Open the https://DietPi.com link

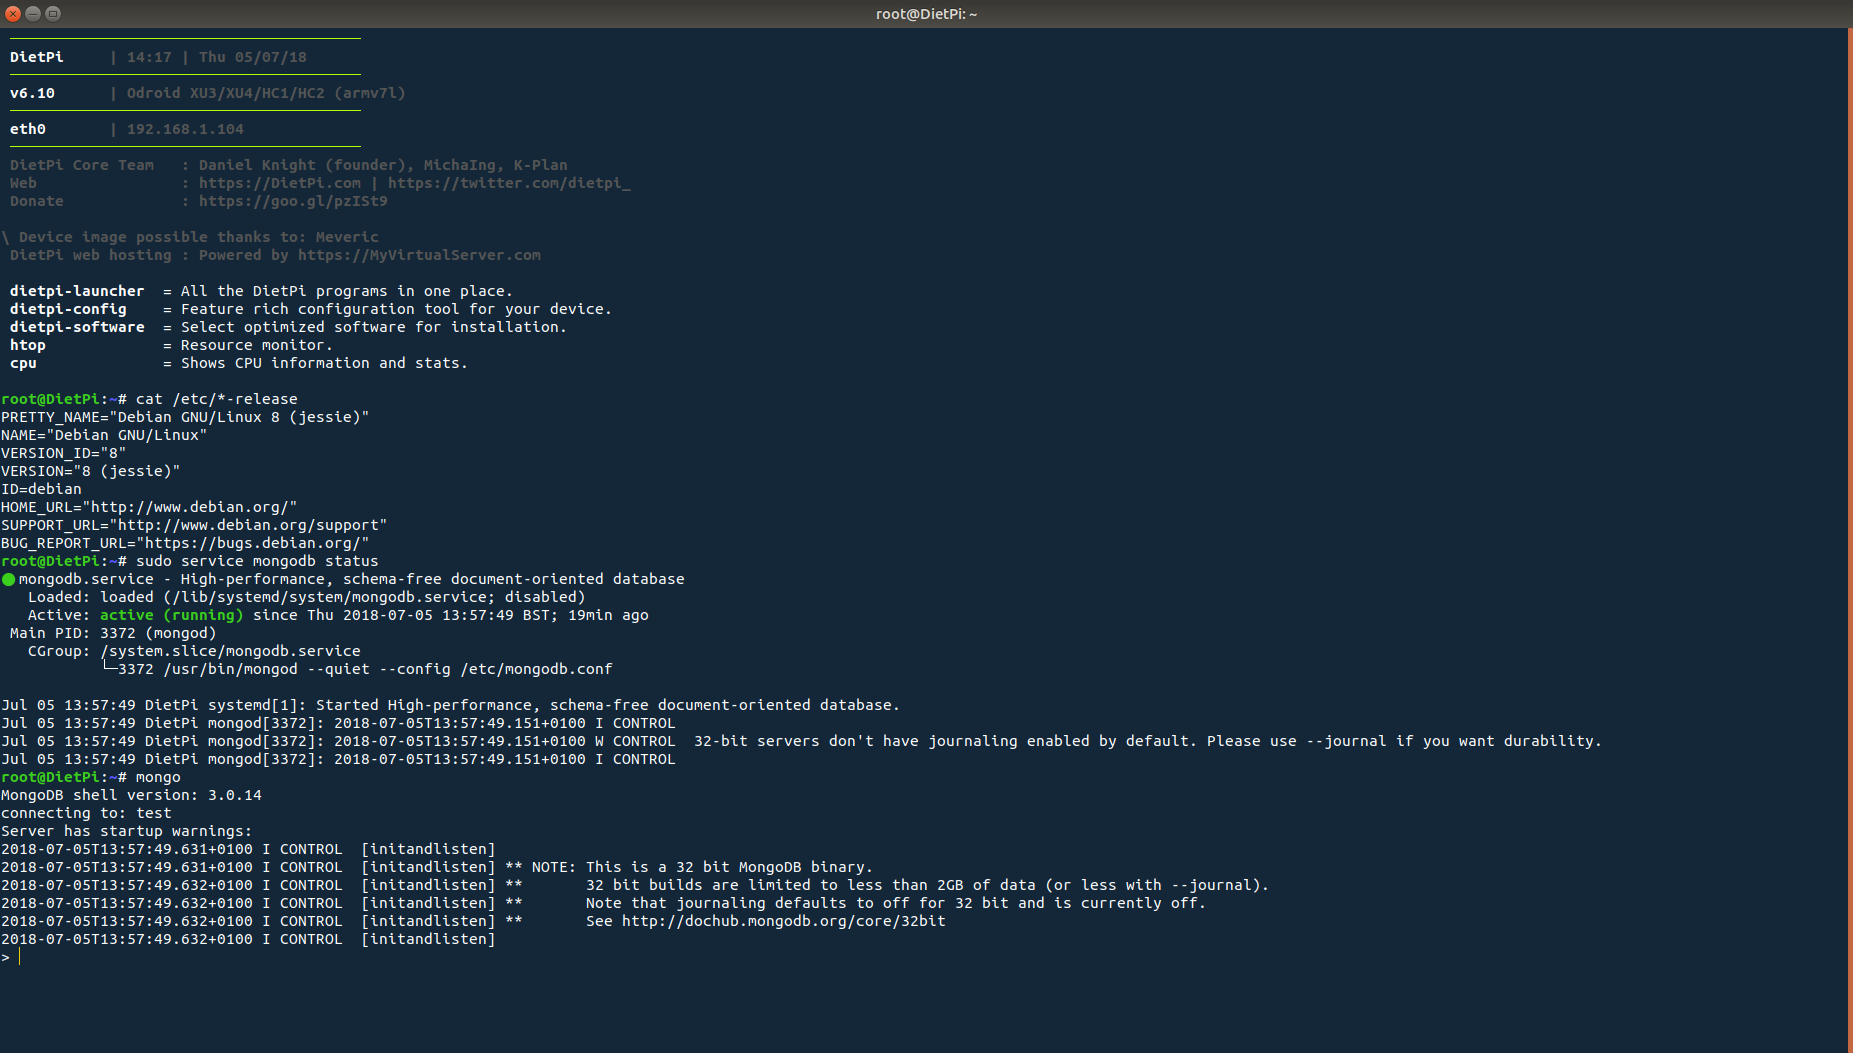click(280, 183)
